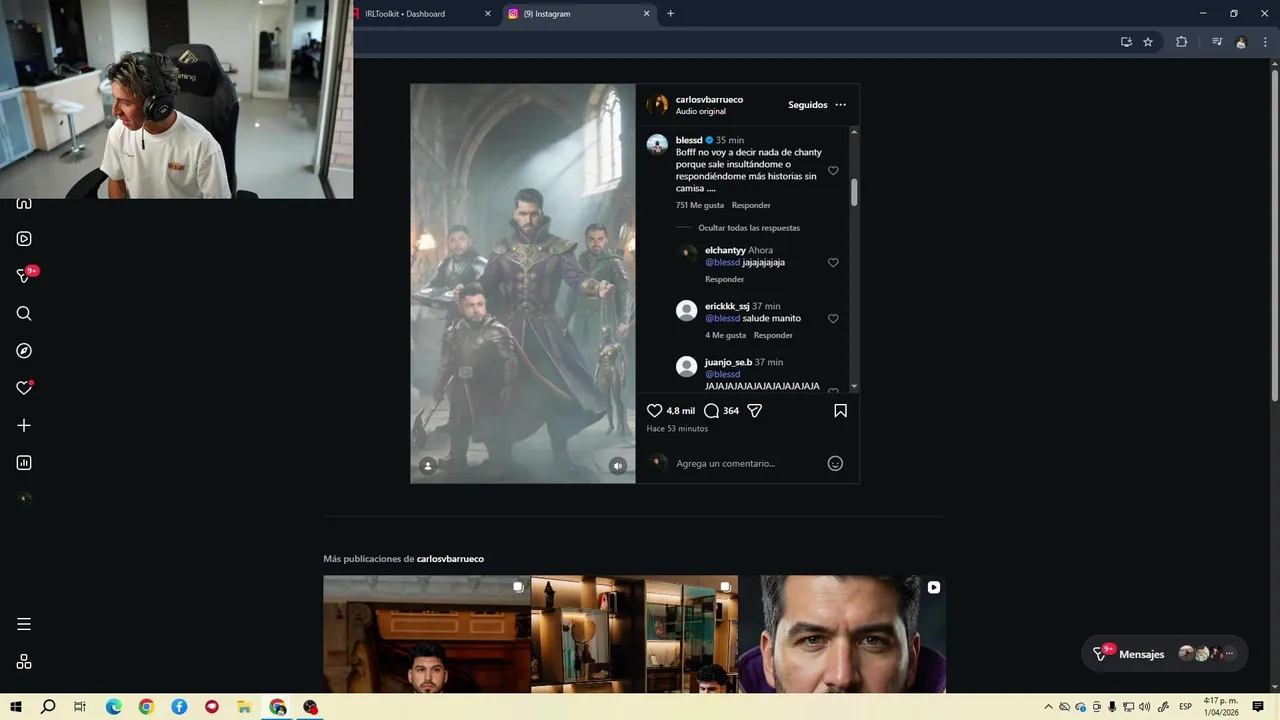Reply to blessd's comment

click(x=751, y=205)
